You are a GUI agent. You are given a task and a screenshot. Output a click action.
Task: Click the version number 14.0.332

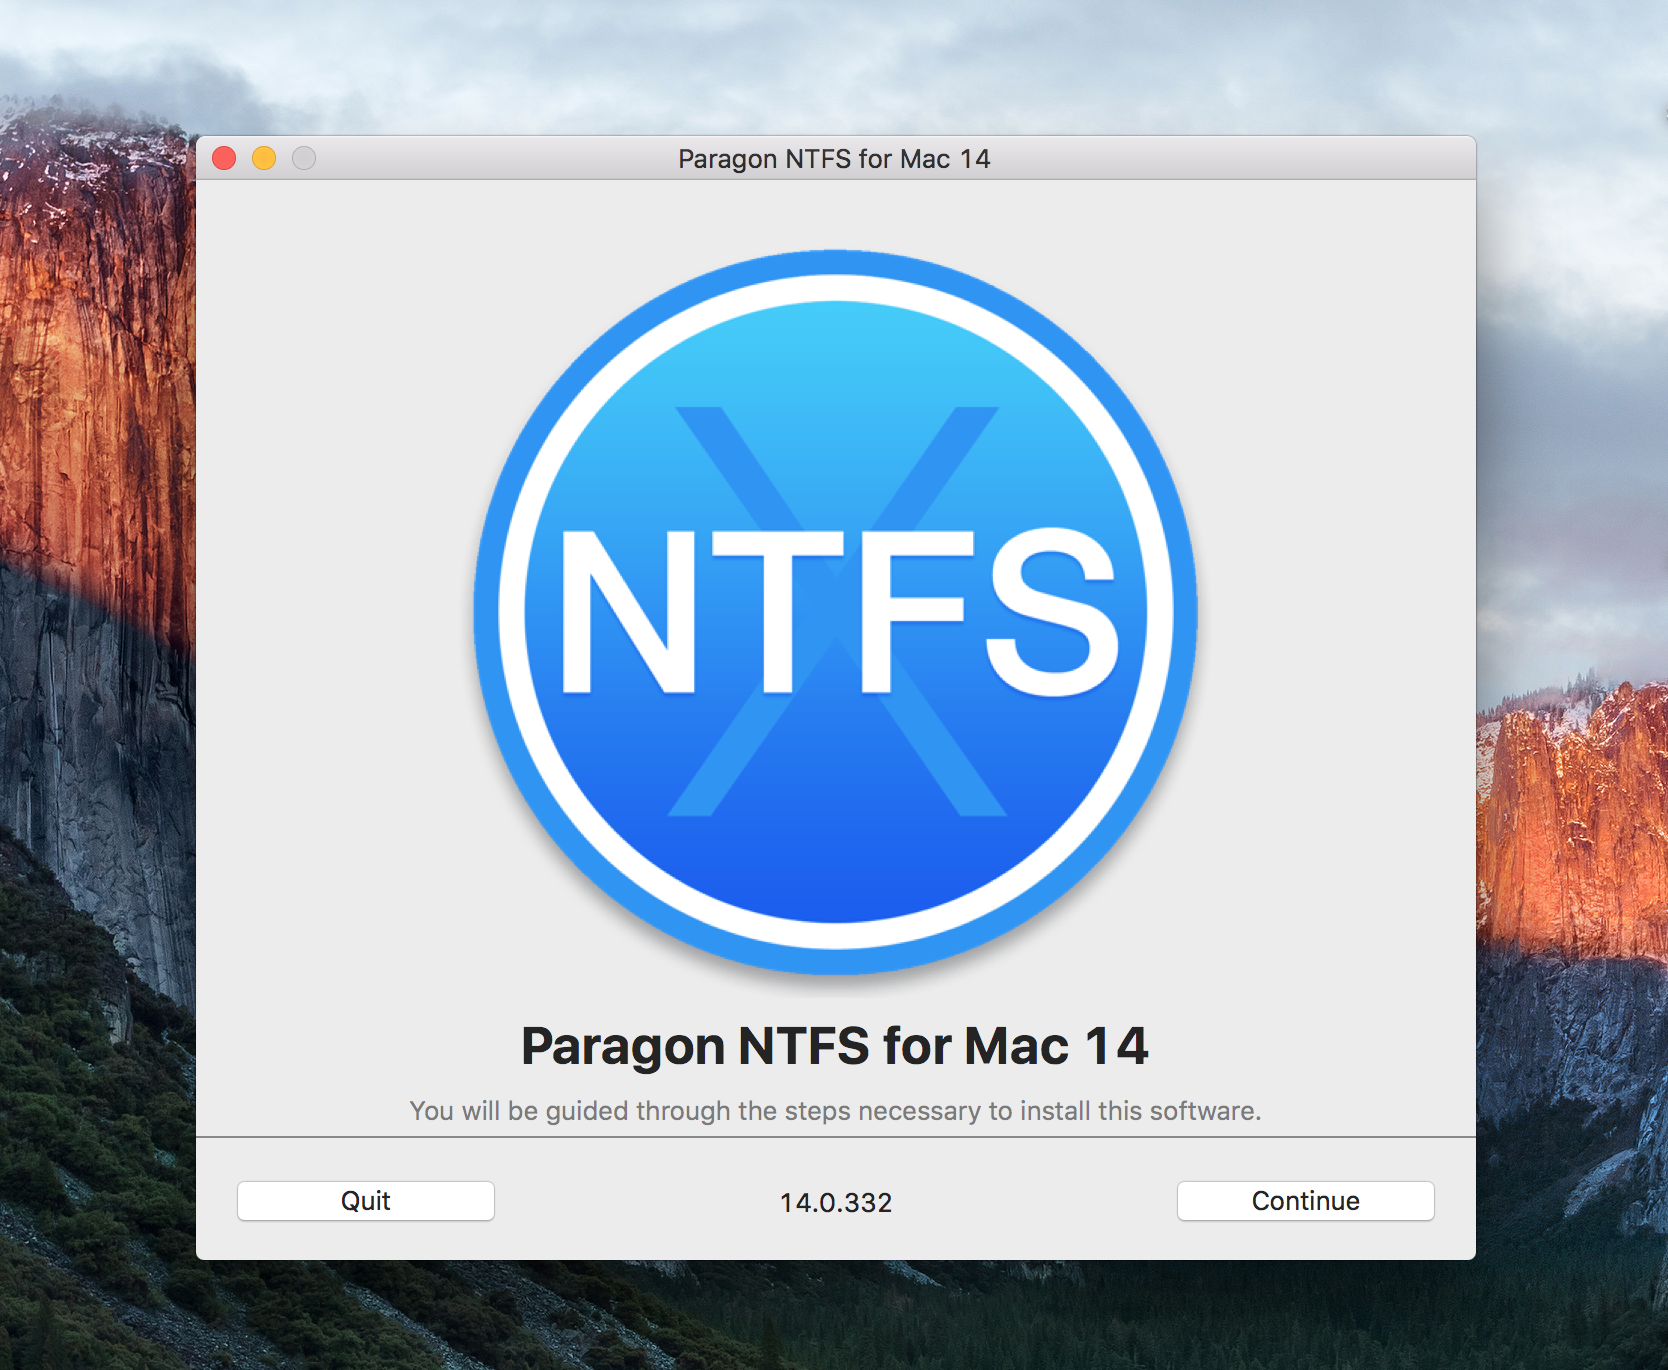point(836,1202)
